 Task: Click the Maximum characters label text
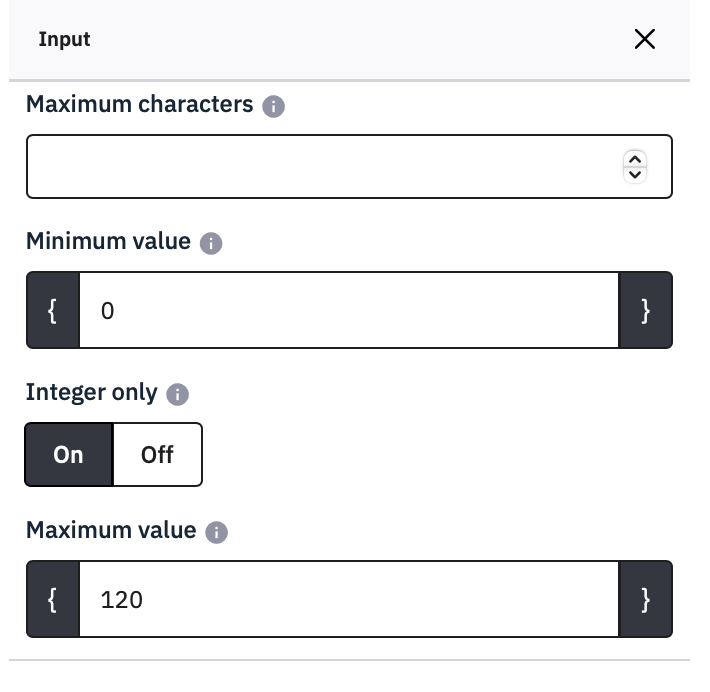pyautogui.click(x=139, y=104)
